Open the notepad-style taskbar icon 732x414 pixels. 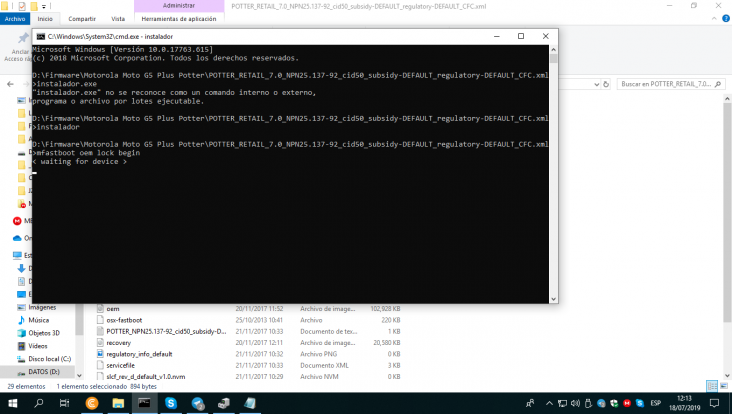click(x=250, y=403)
